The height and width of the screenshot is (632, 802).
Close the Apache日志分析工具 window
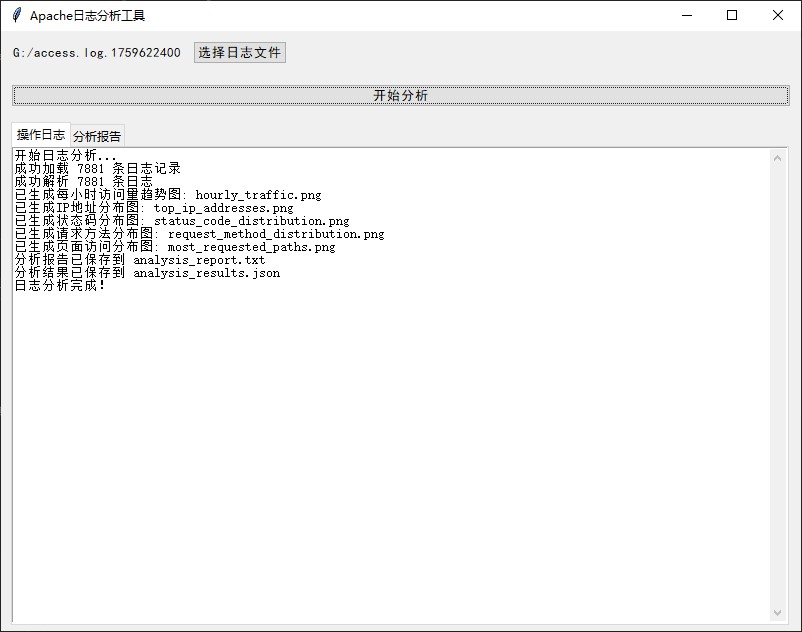[778, 15]
